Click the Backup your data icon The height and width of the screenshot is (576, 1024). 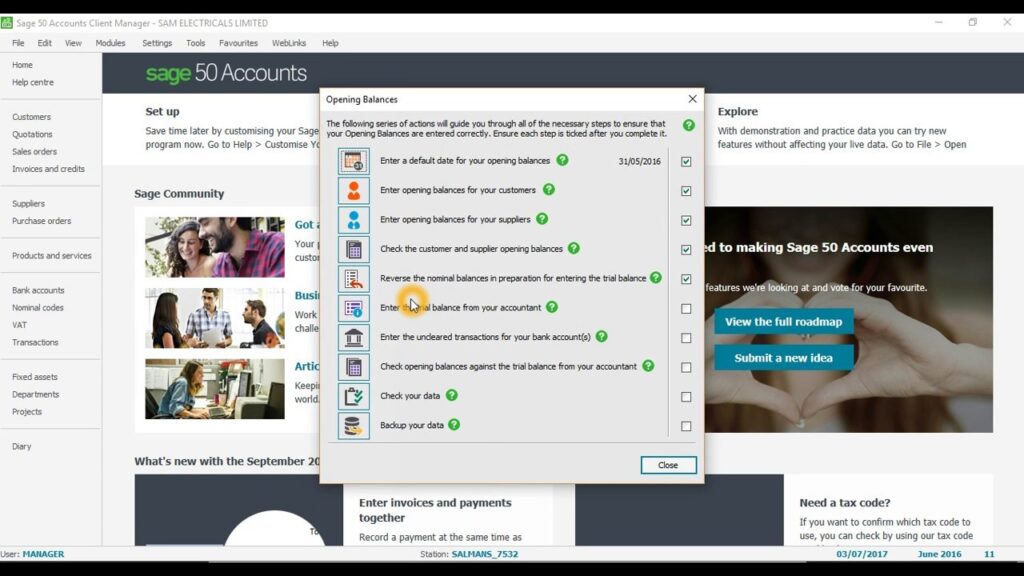tap(353, 426)
